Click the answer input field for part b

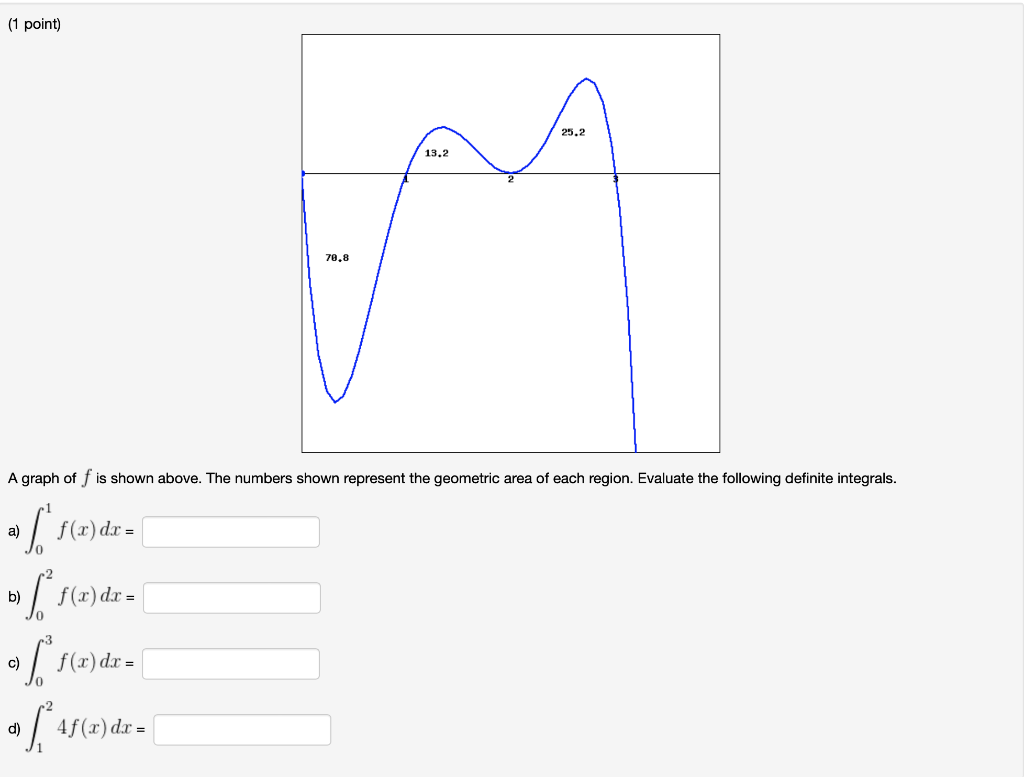coord(230,597)
